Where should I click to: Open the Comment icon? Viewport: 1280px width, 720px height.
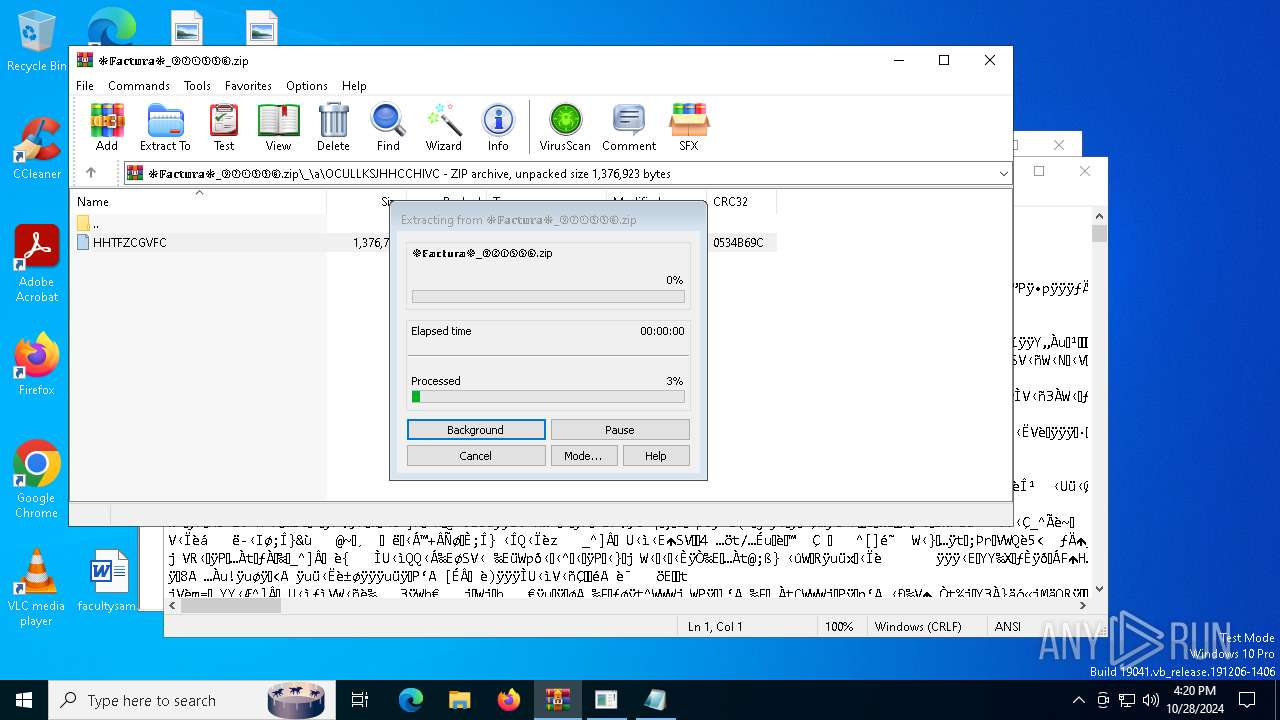[628, 127]
